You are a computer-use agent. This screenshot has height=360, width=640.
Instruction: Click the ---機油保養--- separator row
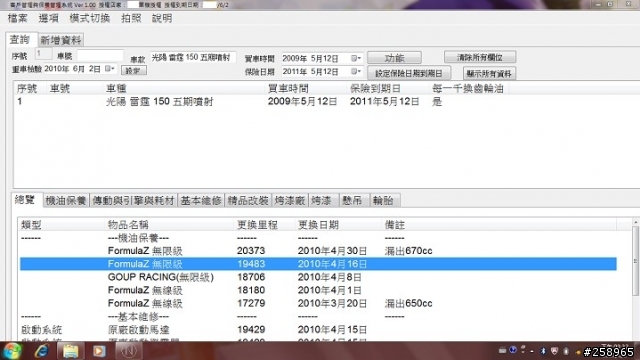coord(318,238)
